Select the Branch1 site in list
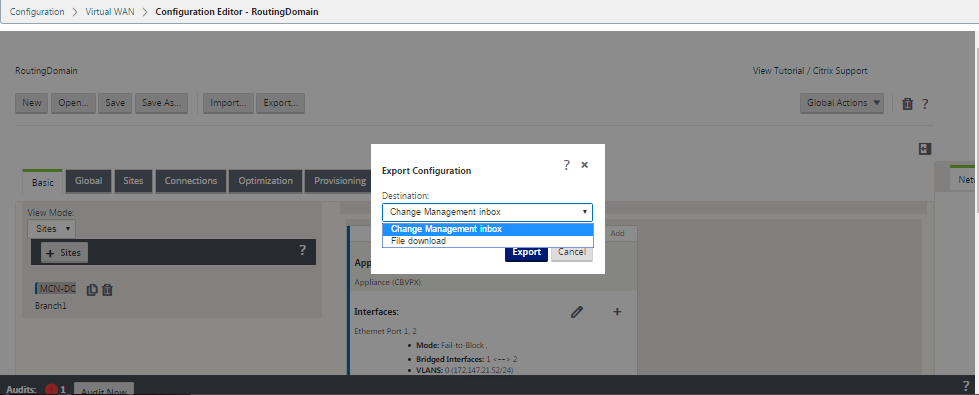 [x=51, y=306]
